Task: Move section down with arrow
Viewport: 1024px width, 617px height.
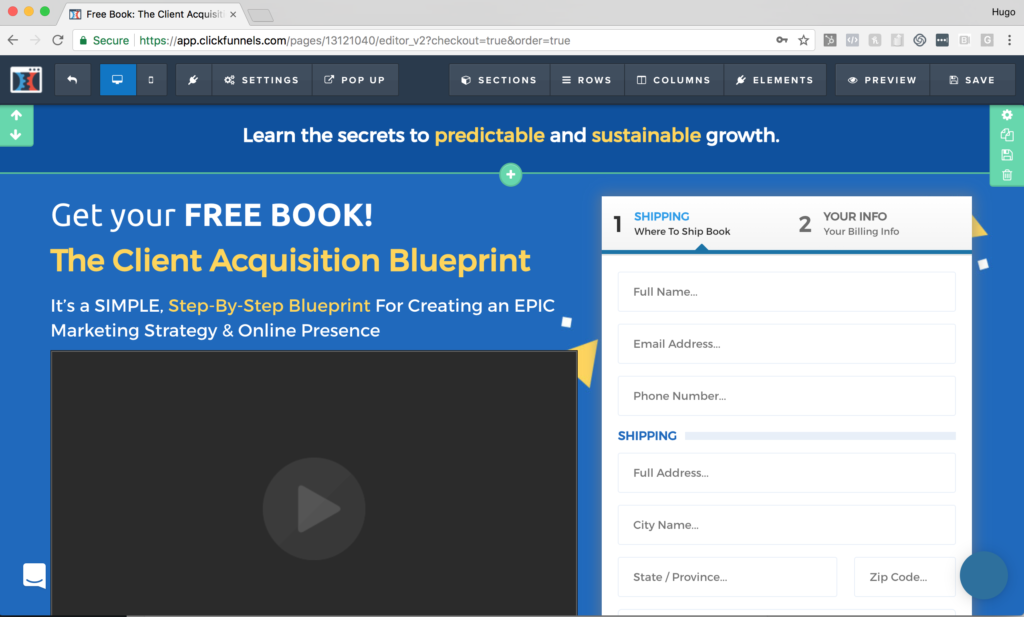Action: click(16, 134)
